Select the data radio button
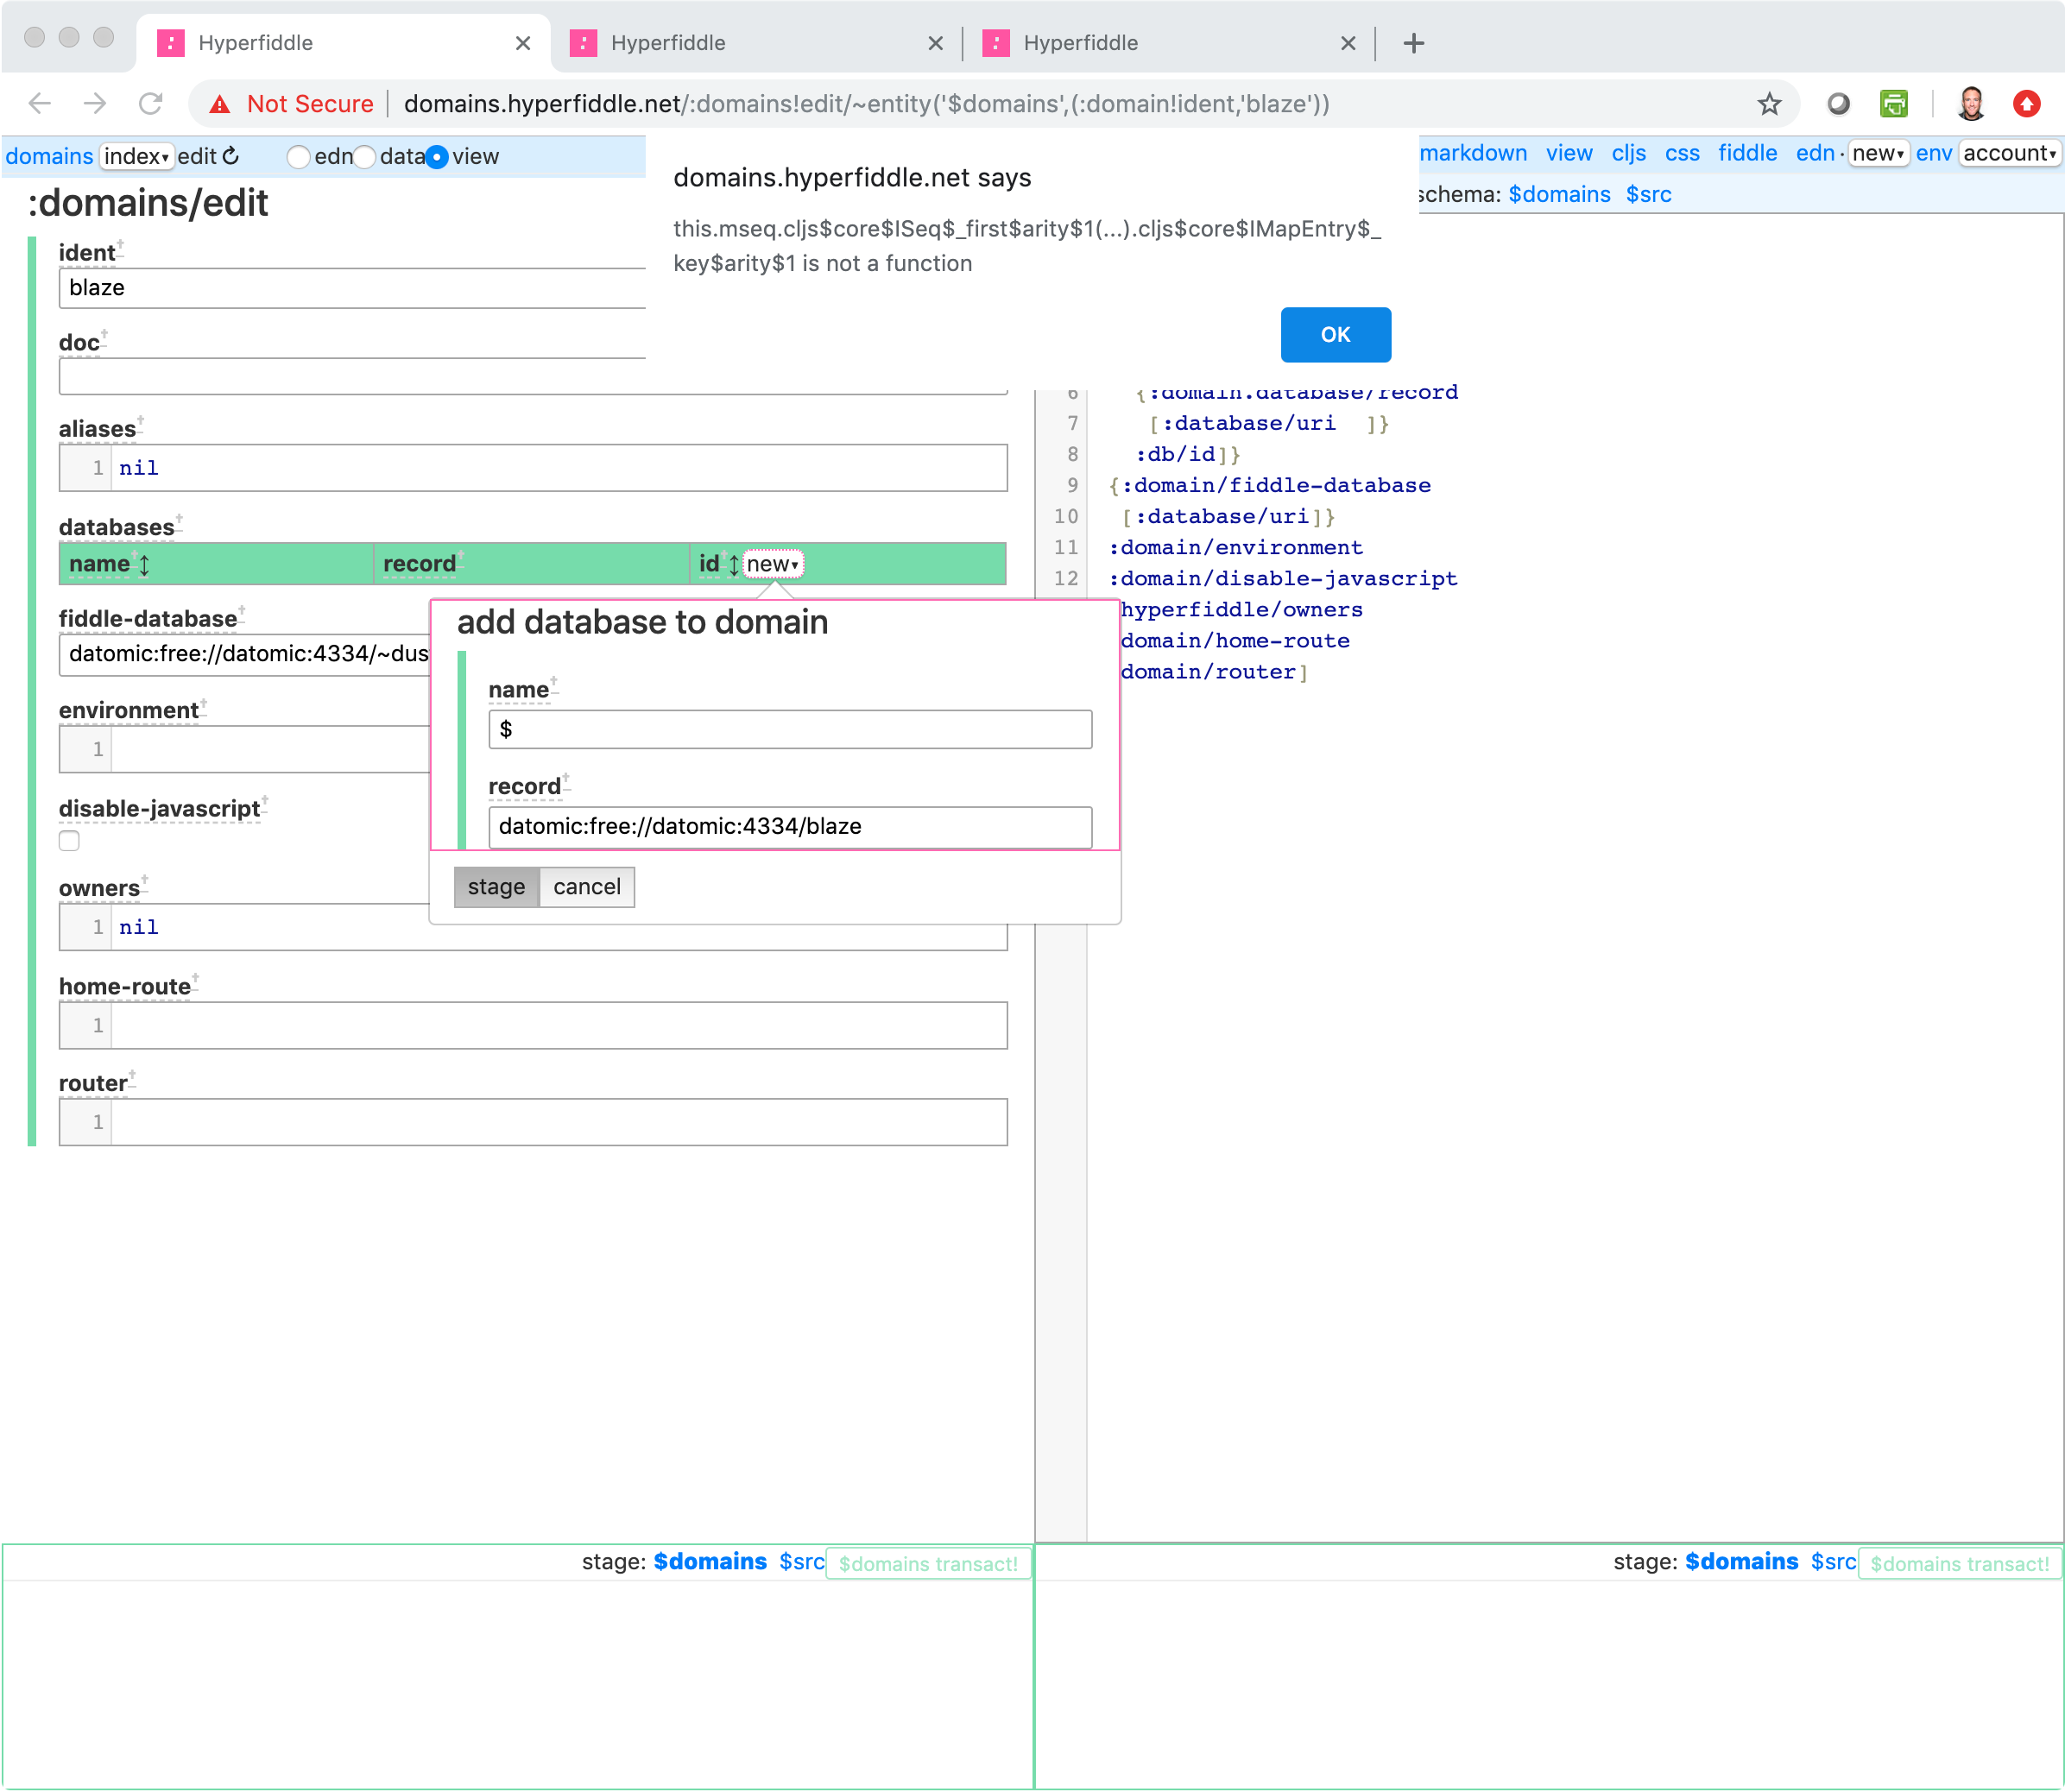2065x1792 pixels. 365,157
